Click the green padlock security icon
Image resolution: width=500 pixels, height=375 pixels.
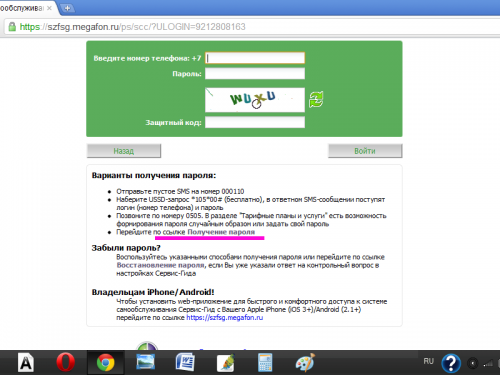12,27
